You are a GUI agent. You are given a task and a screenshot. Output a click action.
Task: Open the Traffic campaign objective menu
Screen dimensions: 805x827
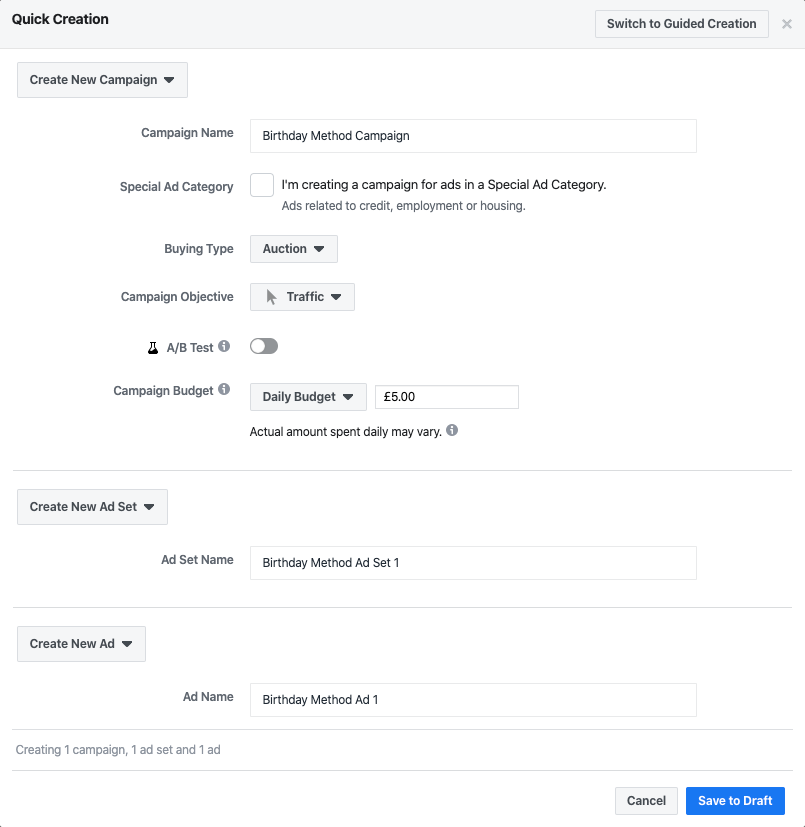click(303, 297)
